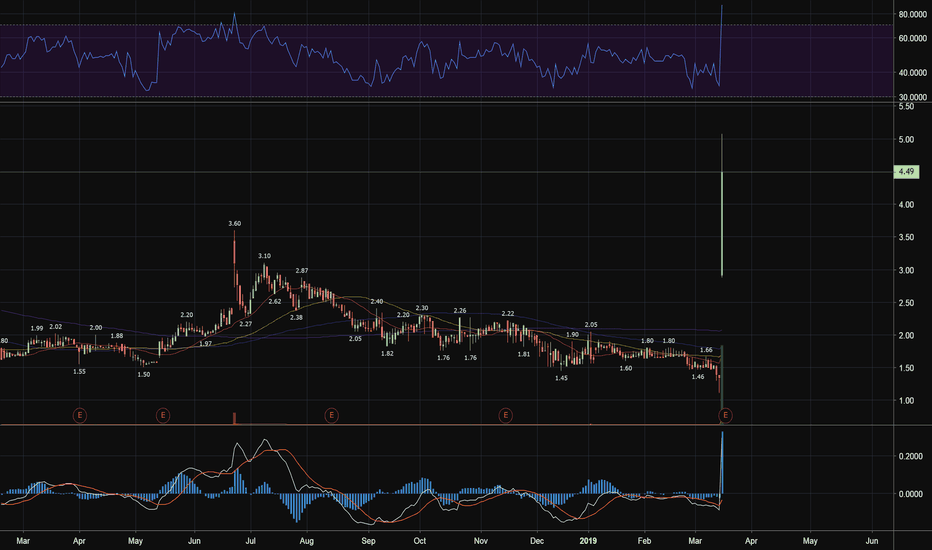932x550 pixels.
Task: Click the 2.27 price label
Action: [245, 324]
